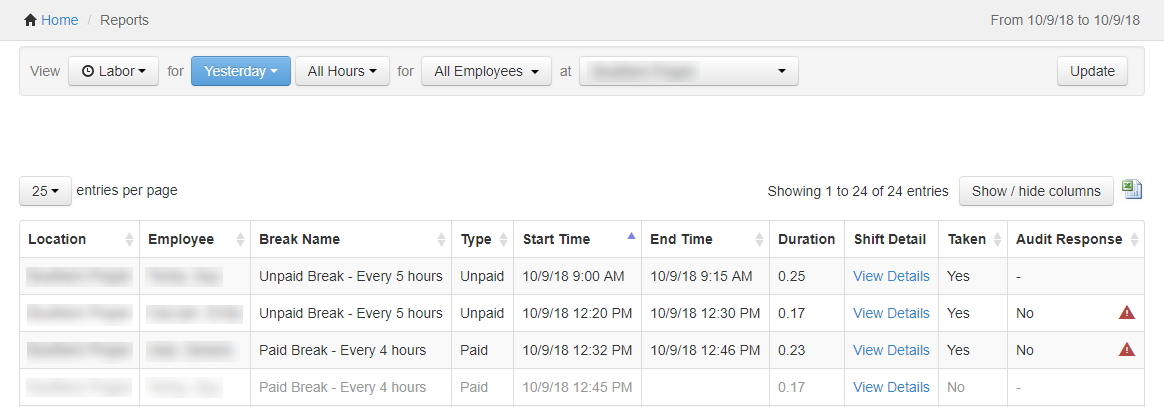1164x407 pixels.
Task: Change the 25 entries per page dropdown
Action: [x=45, y=191]
